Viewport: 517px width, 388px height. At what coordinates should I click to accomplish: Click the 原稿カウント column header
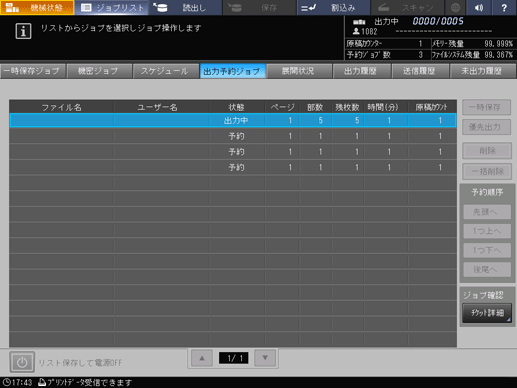432,107
